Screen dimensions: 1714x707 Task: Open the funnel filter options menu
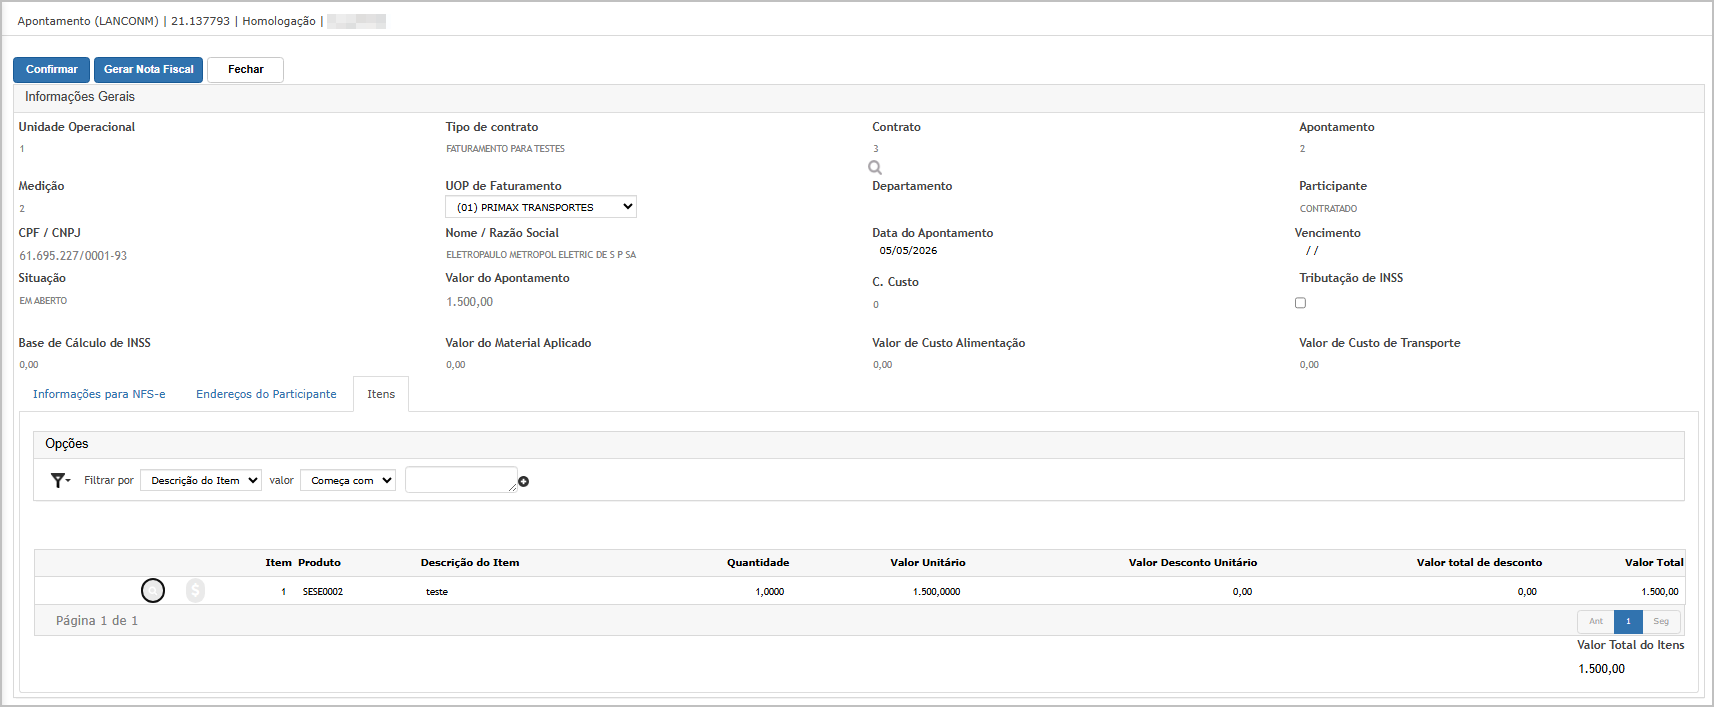coord(60,481)
